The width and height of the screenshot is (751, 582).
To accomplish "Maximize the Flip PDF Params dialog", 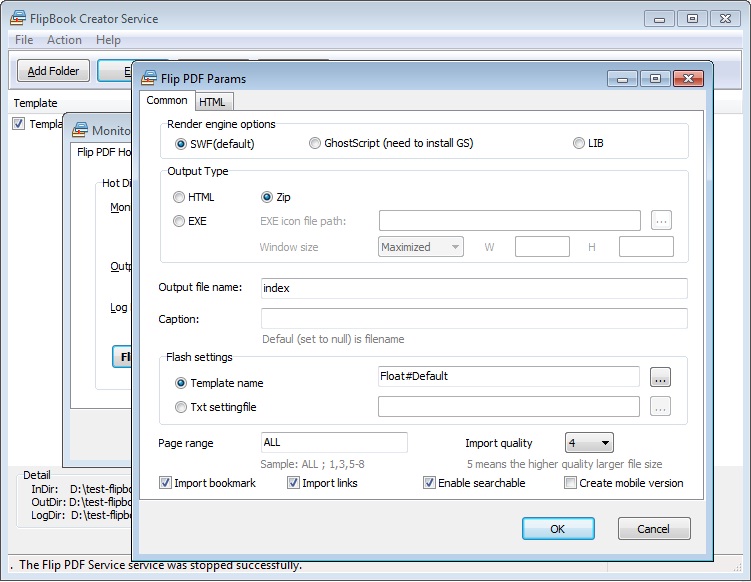I will (x=655, y=79).
